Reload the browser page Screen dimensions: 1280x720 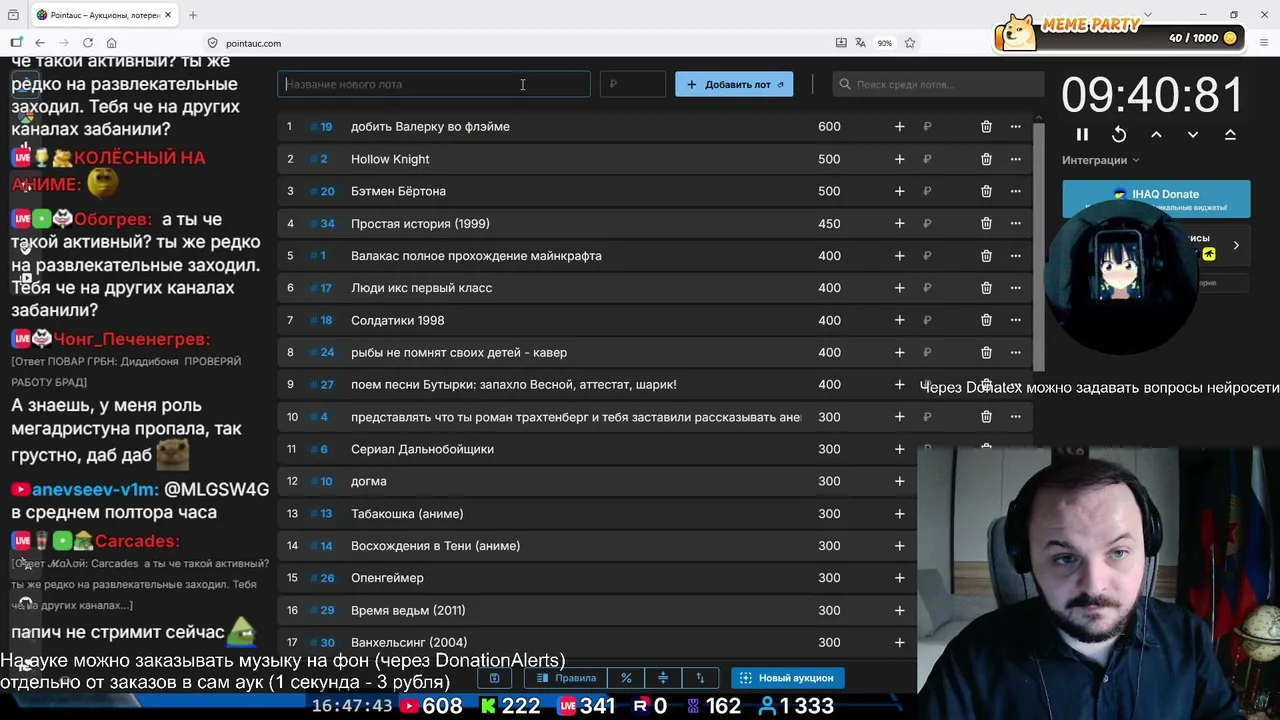coord(88,43)
